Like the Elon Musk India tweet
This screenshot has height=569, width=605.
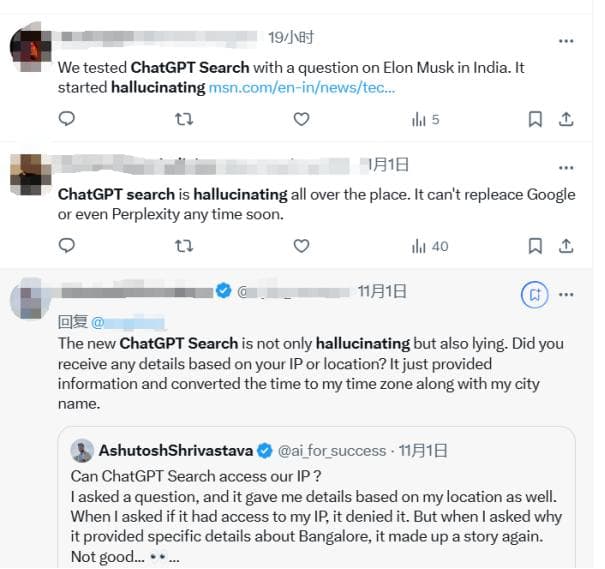[x=301, y=119]
